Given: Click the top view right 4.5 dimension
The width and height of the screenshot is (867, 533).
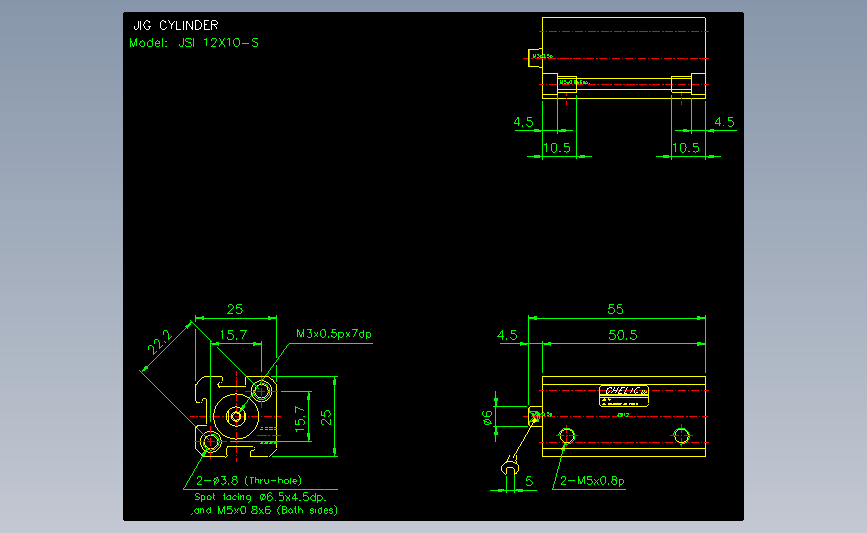Looking at the screenshot, I should pyautogui.click(x=724, y=122).
